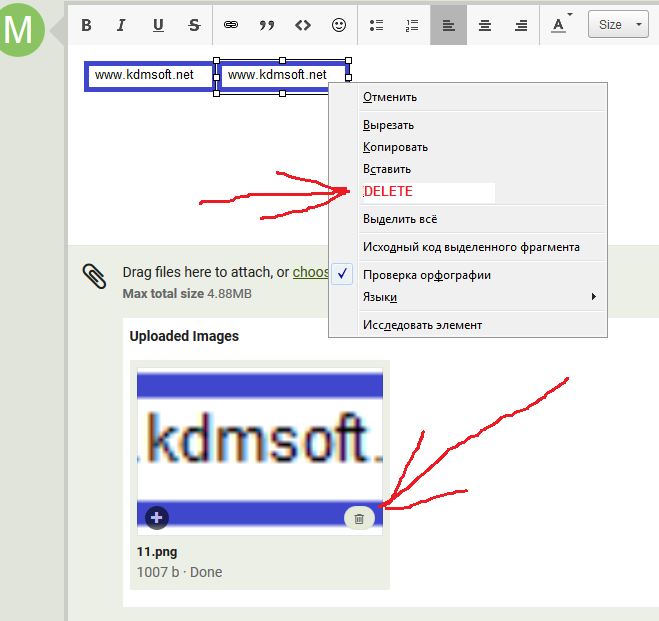Select the first www.kdmsoft.net image in the editor
The image size is (659, 621).
pyautogui.click(x=149, y=76)
